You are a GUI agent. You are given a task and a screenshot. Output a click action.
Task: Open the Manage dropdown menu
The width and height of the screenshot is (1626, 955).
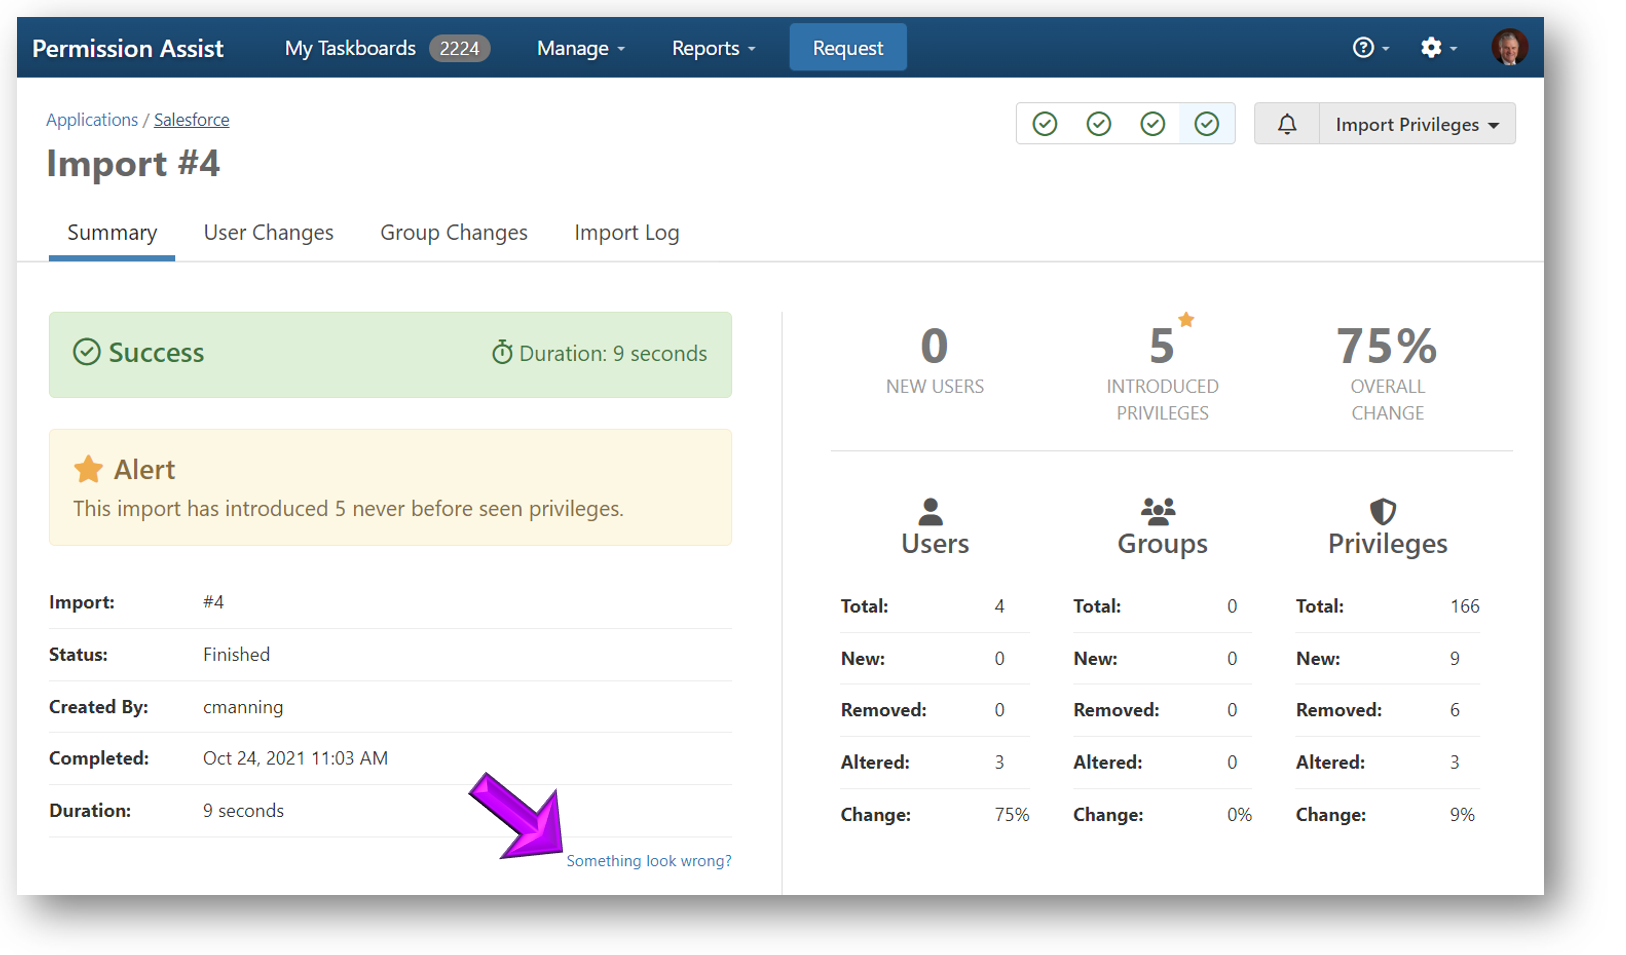[x=580, y=48]
